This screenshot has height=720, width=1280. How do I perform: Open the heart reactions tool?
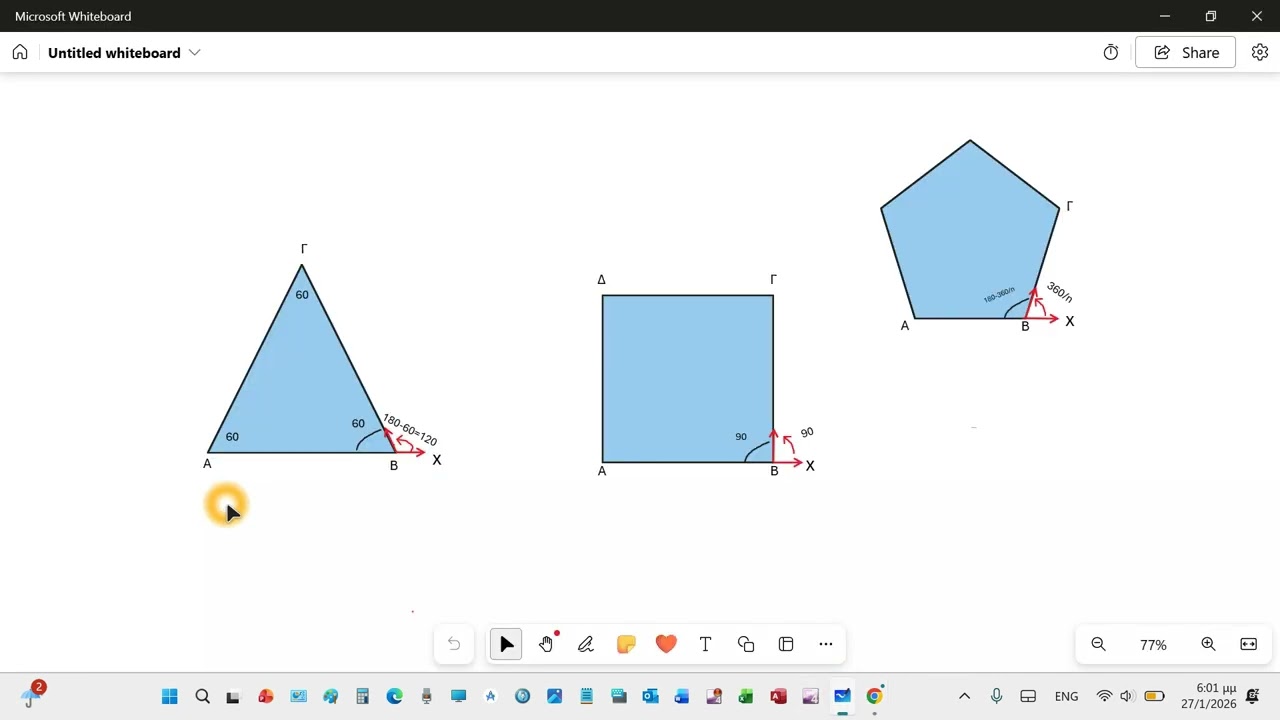coord(666,644)
